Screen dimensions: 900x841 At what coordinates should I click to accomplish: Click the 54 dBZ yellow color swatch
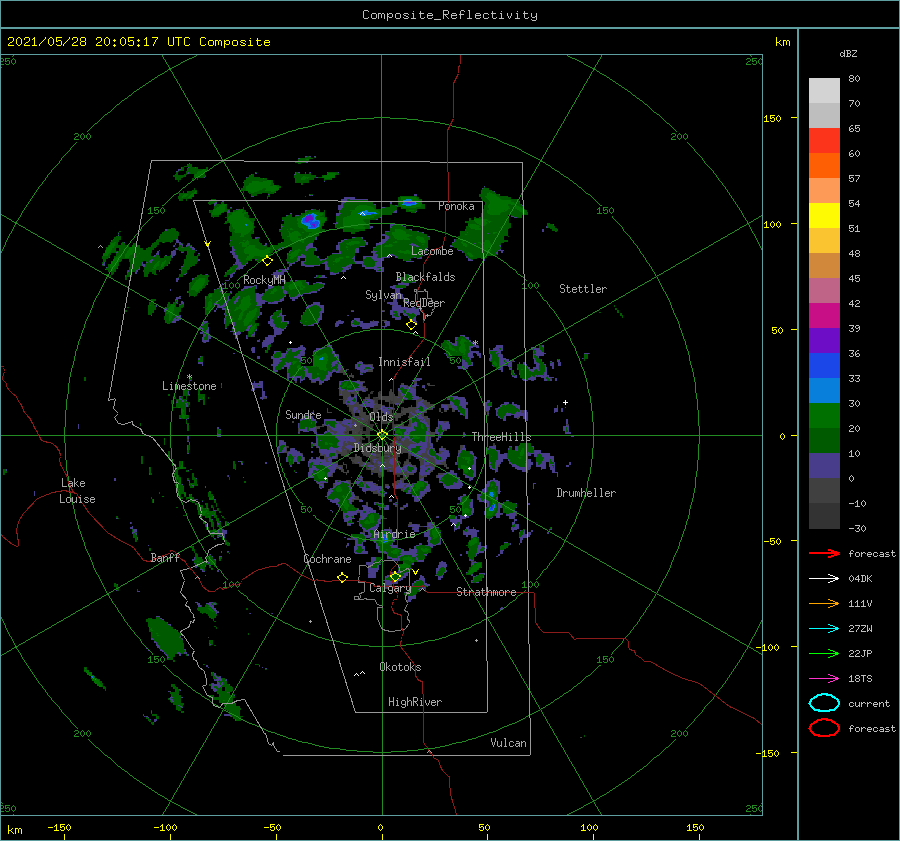click(x=824, y=215)
